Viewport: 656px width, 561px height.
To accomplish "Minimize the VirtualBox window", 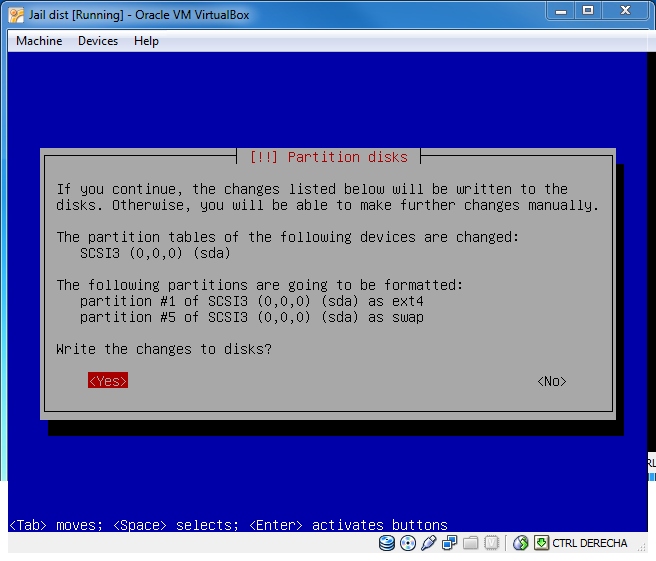I will [561, 11].
